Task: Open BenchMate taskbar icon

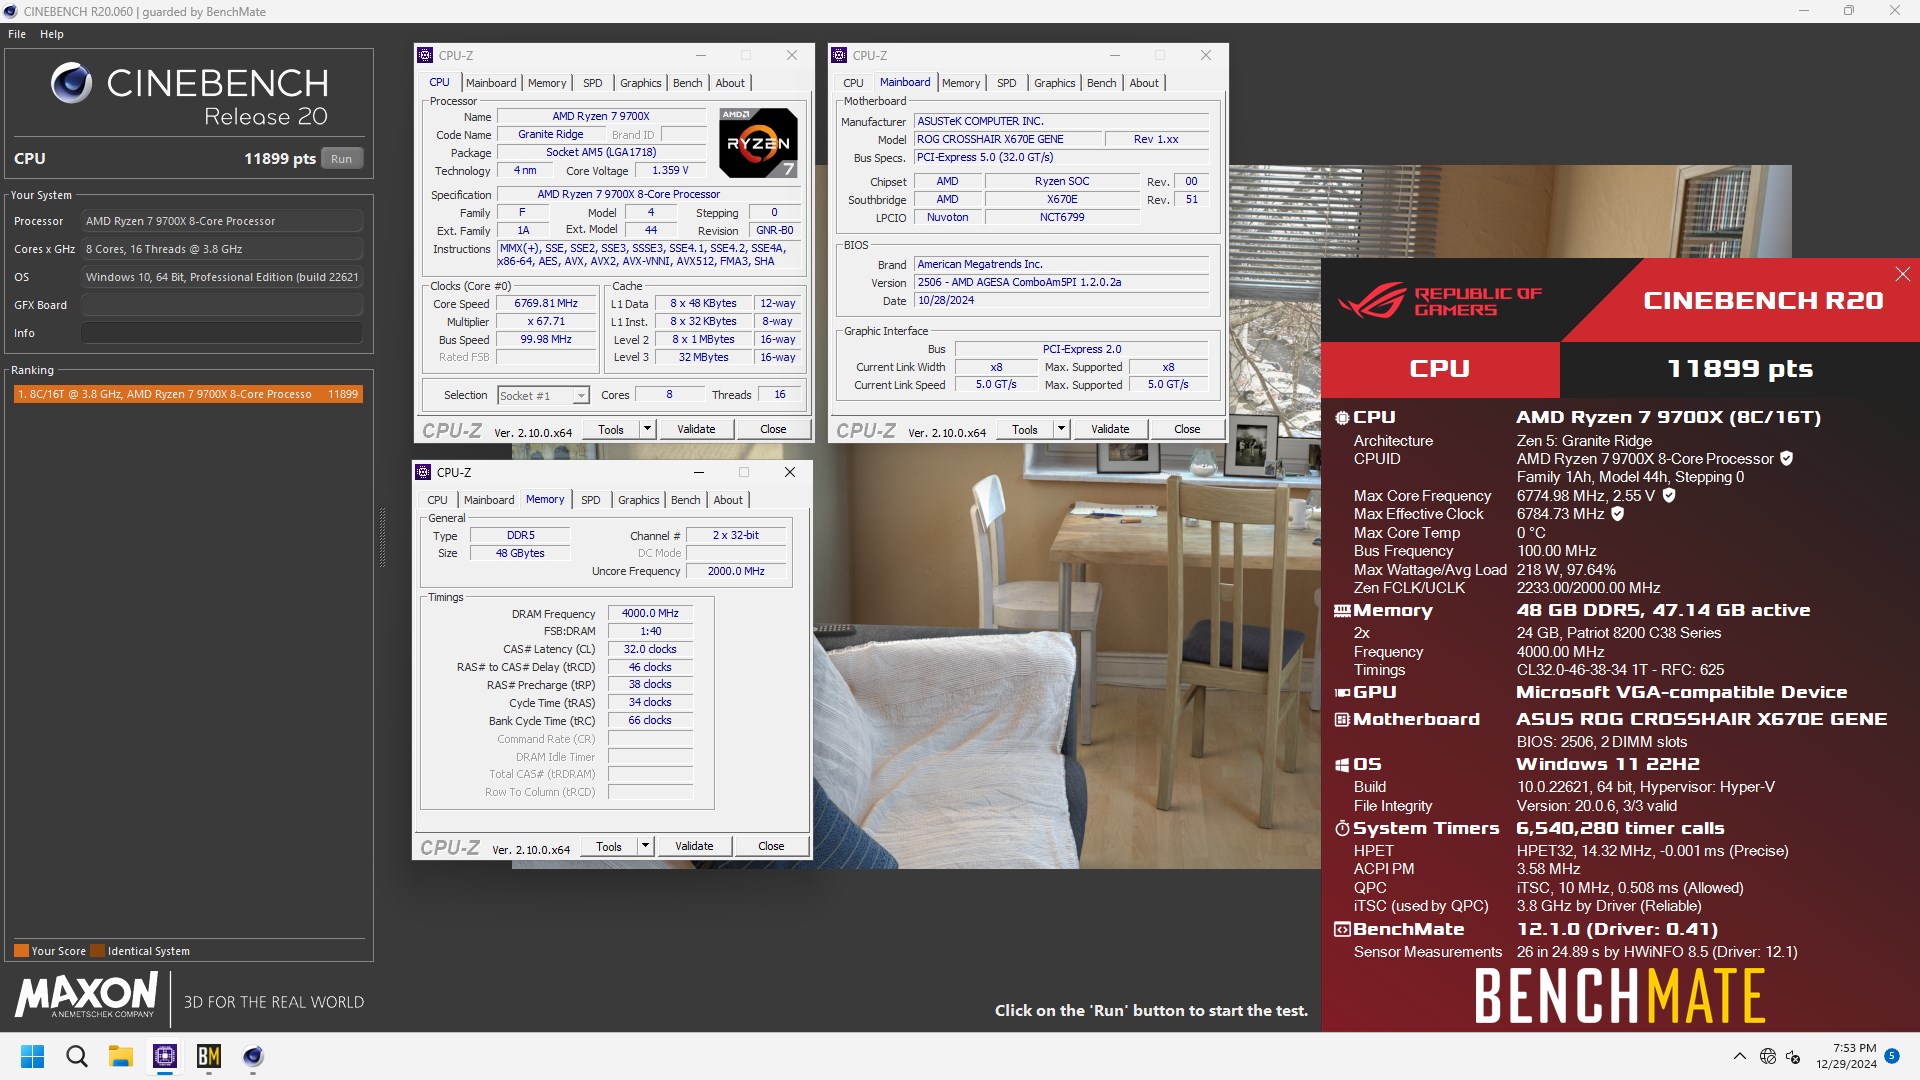Action: tap(209, 1056)
